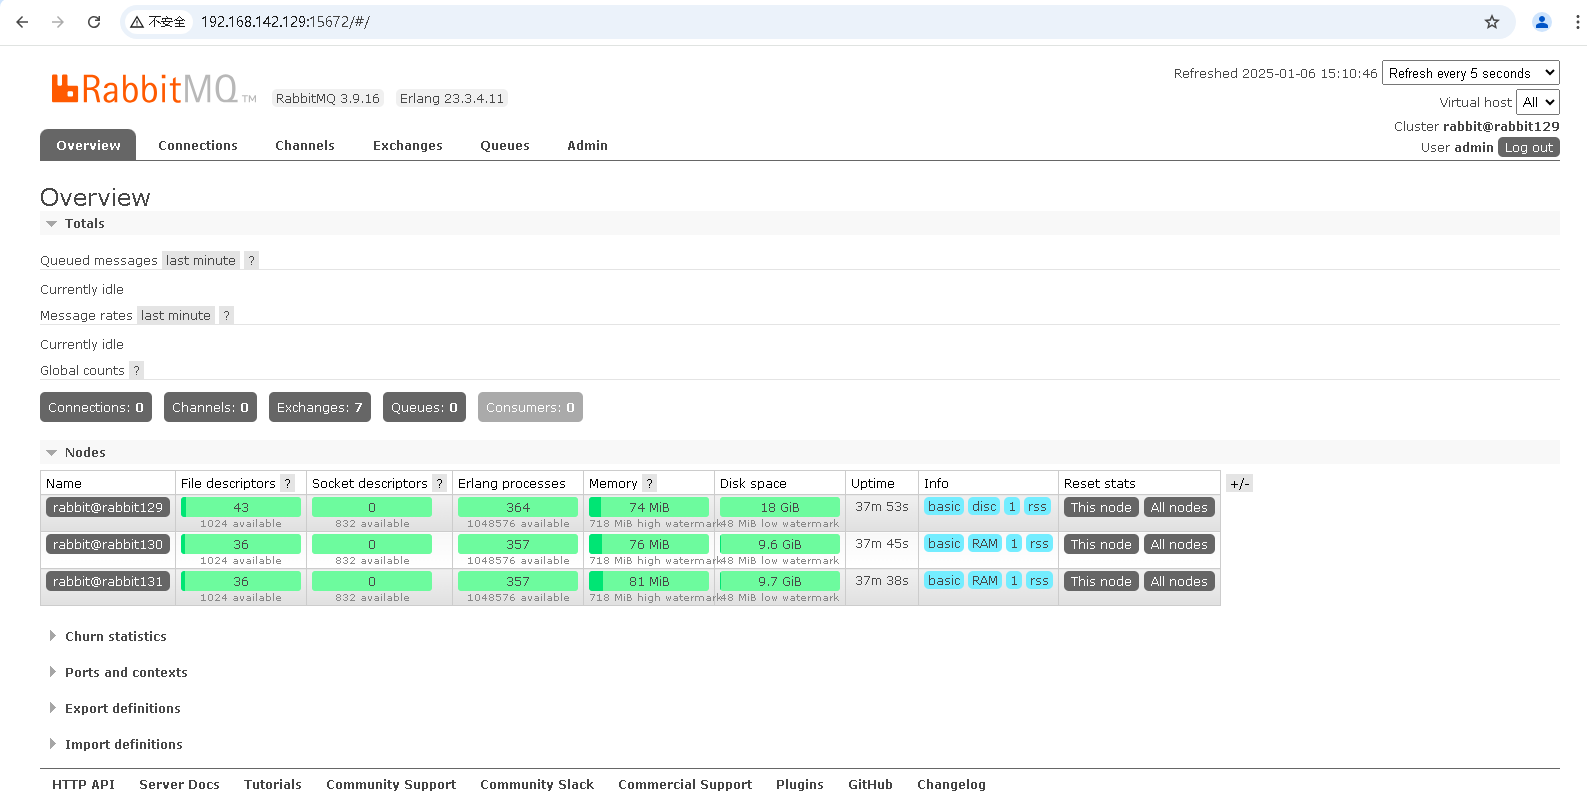The image size is (1587, 811).
Task: Click the not secure warning icon
Action: pyautogui.click(x=137, y=22)
